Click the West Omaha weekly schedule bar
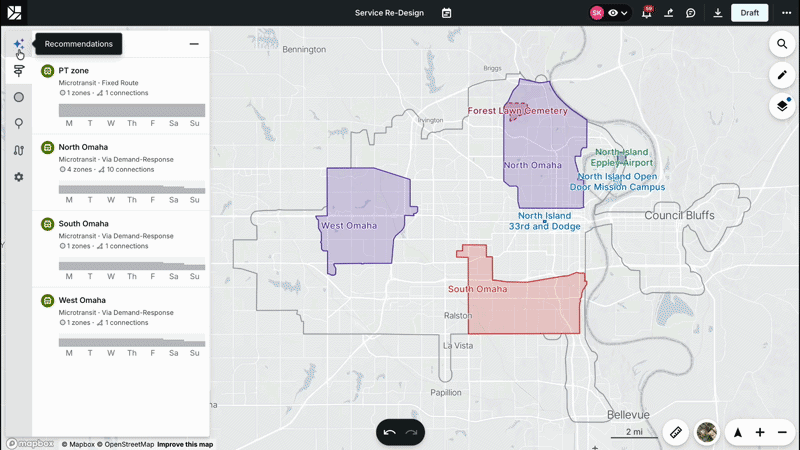800x450 pixels. (132, 340)
